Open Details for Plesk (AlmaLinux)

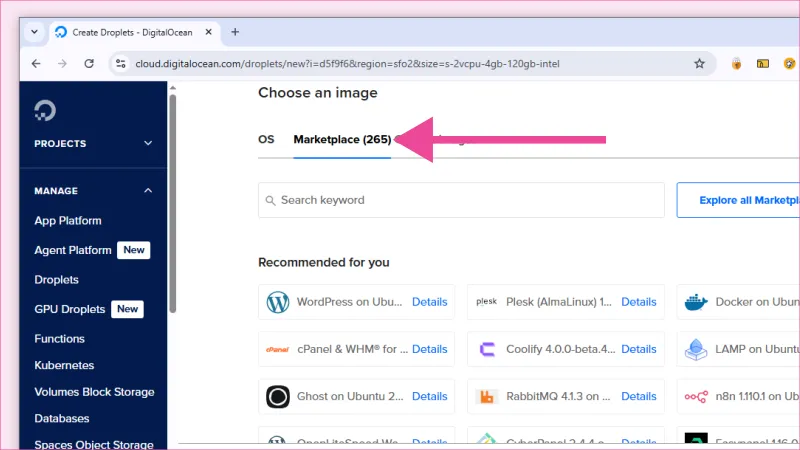(639, 302)
